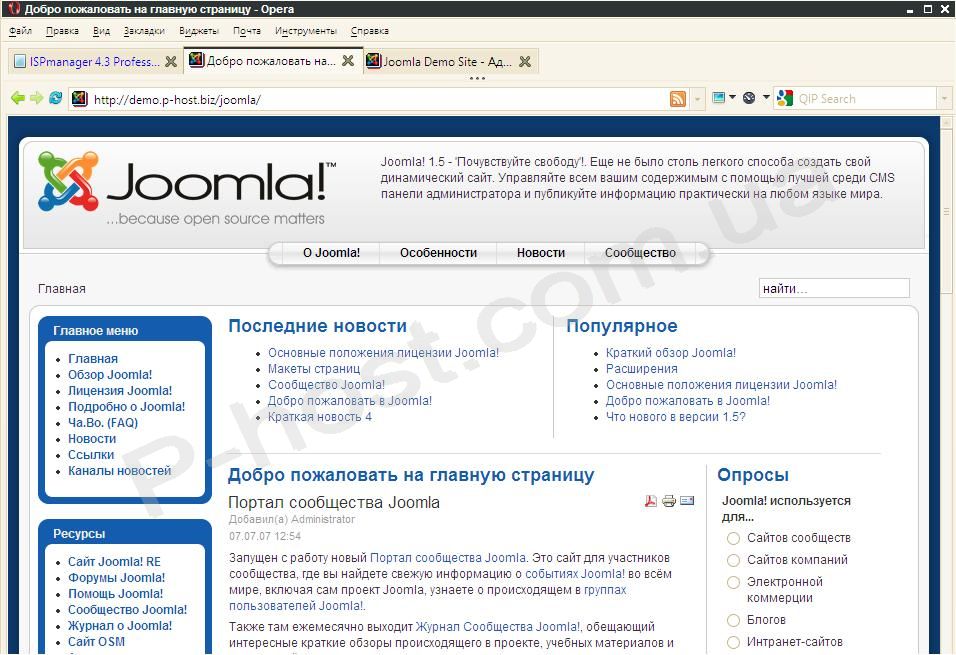Click the green Forward arrow
956x655 pixels.
pos(37,98)
